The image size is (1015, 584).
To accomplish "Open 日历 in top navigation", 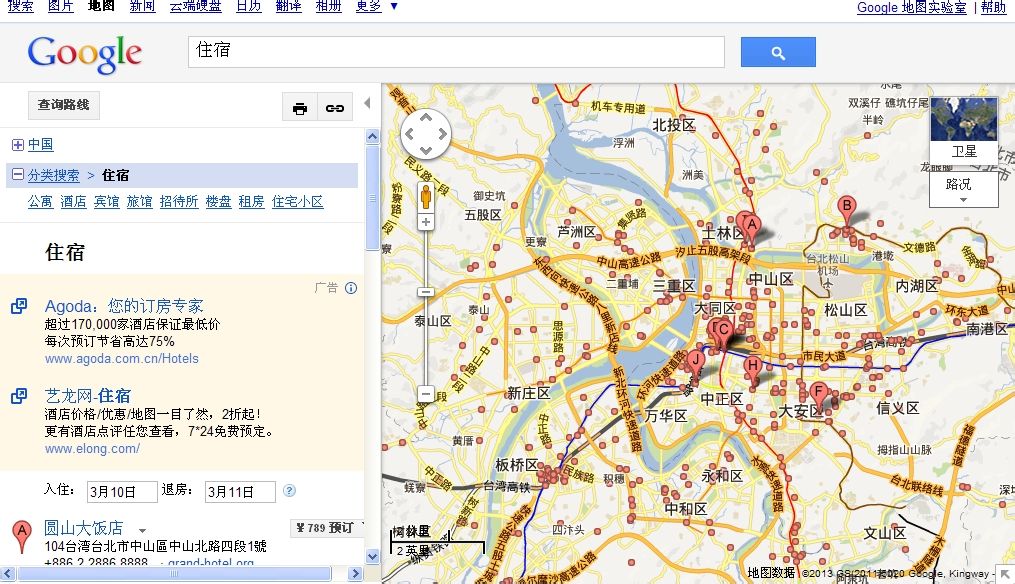I will click(249, 6).
